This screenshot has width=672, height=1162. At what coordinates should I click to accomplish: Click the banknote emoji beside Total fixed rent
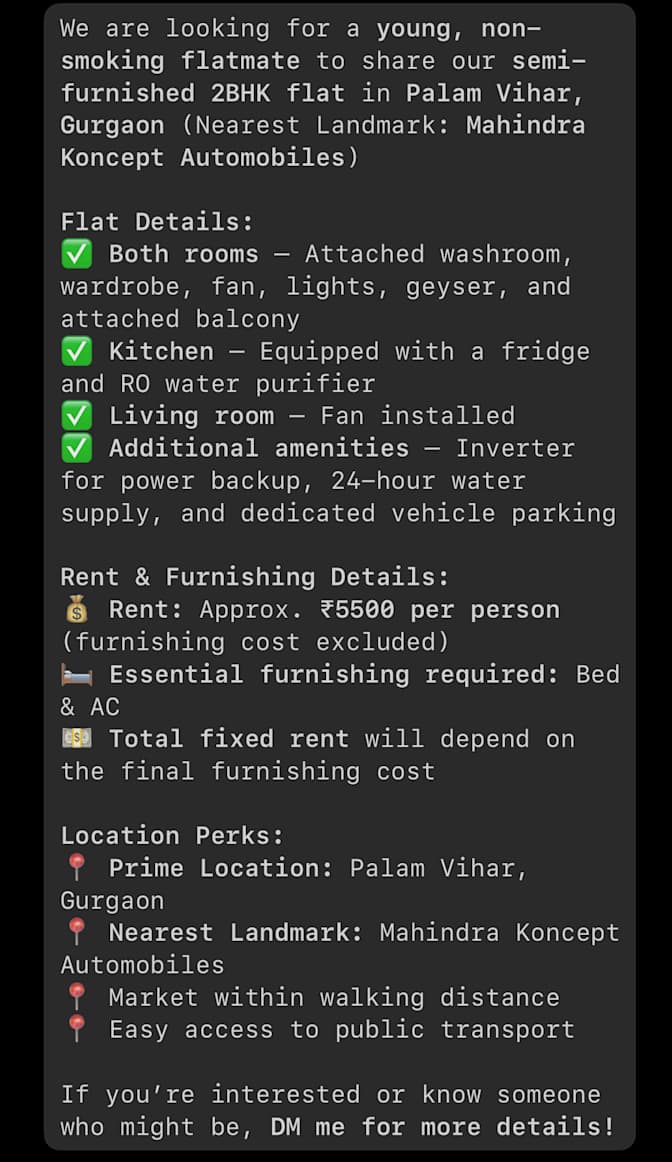click(76, 739)
